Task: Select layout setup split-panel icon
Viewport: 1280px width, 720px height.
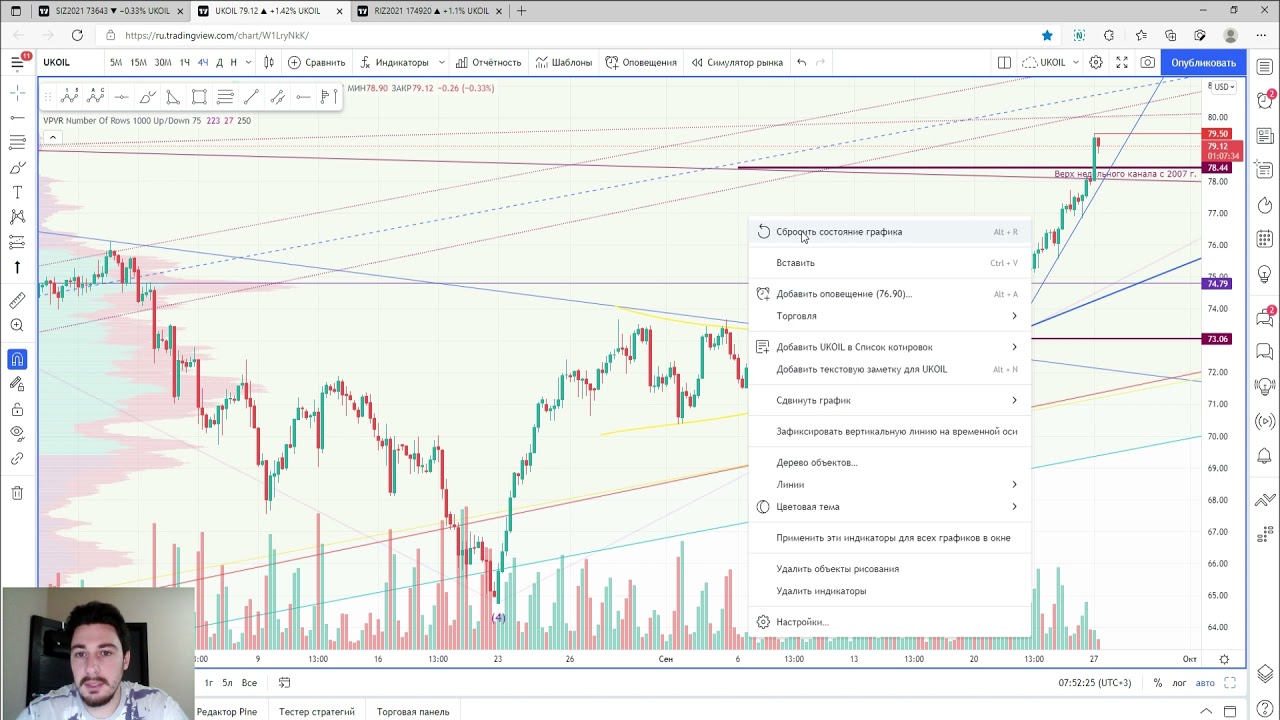Action: tap(1004, 62)
